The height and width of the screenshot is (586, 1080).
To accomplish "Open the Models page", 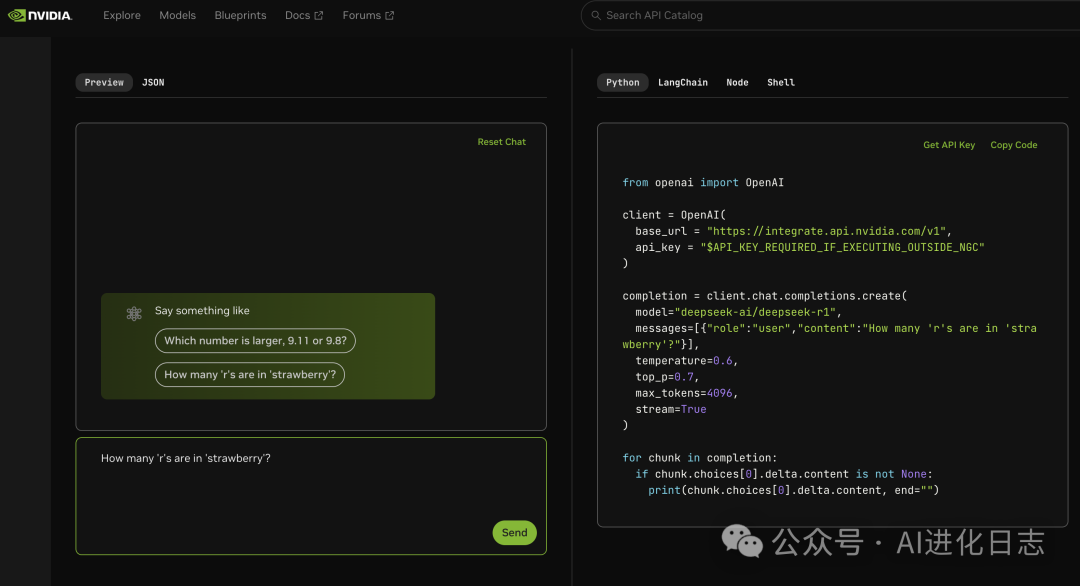I will [x=178, y=15].
